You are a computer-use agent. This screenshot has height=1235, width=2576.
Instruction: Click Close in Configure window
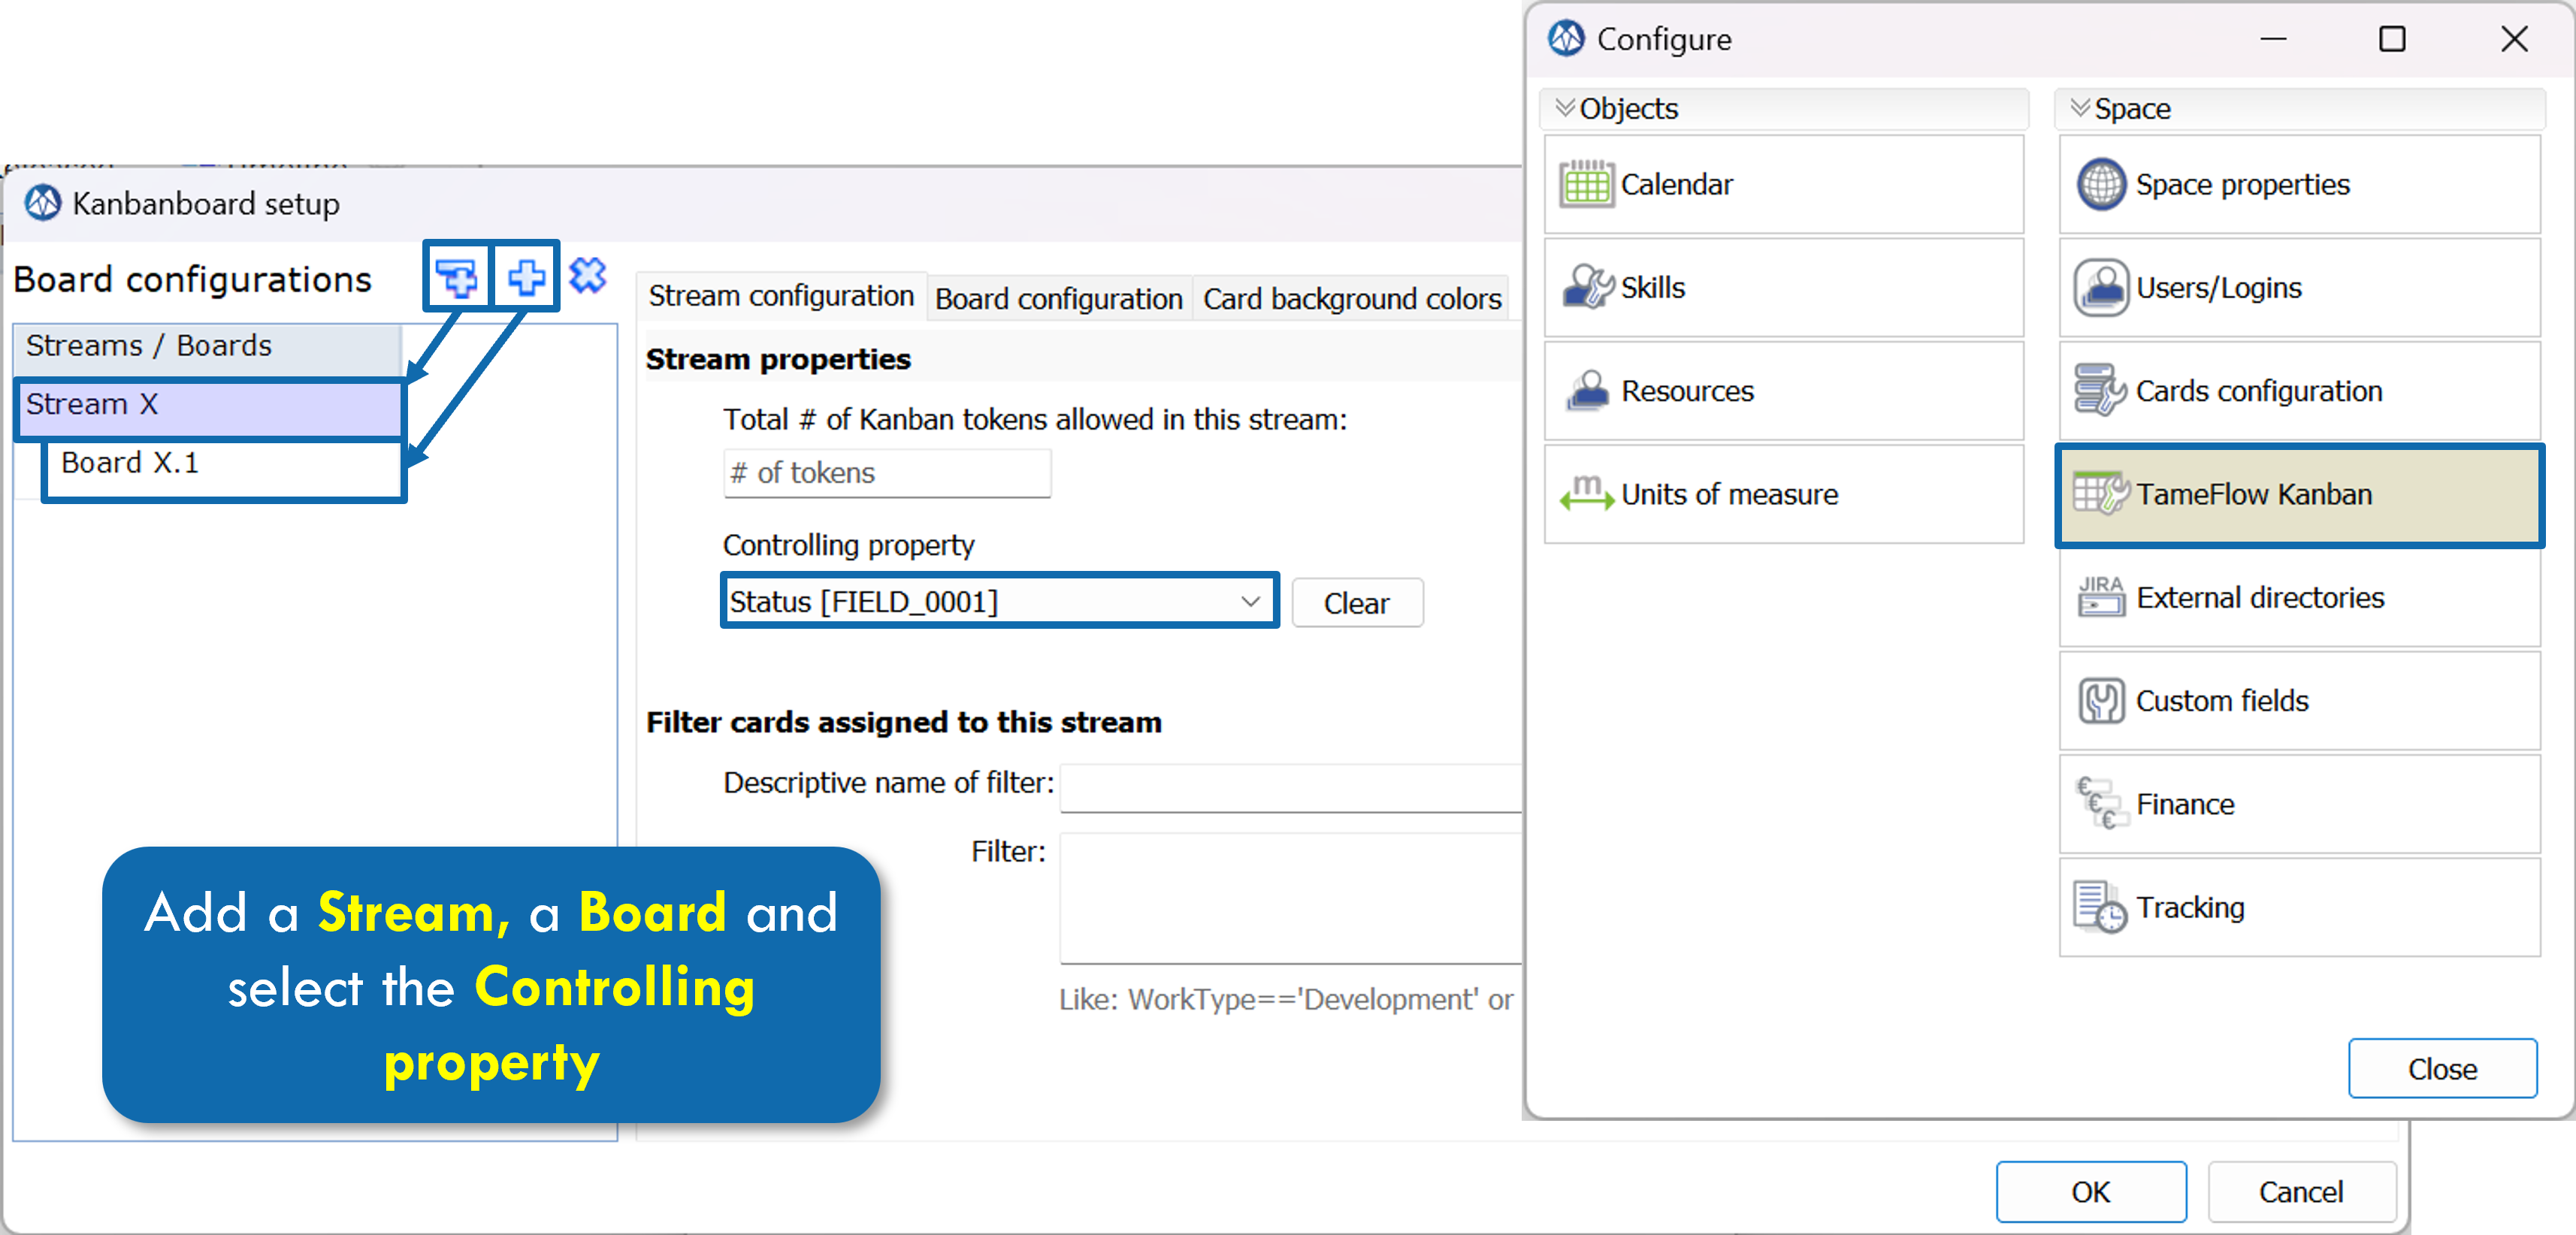coord(2442,1069)
